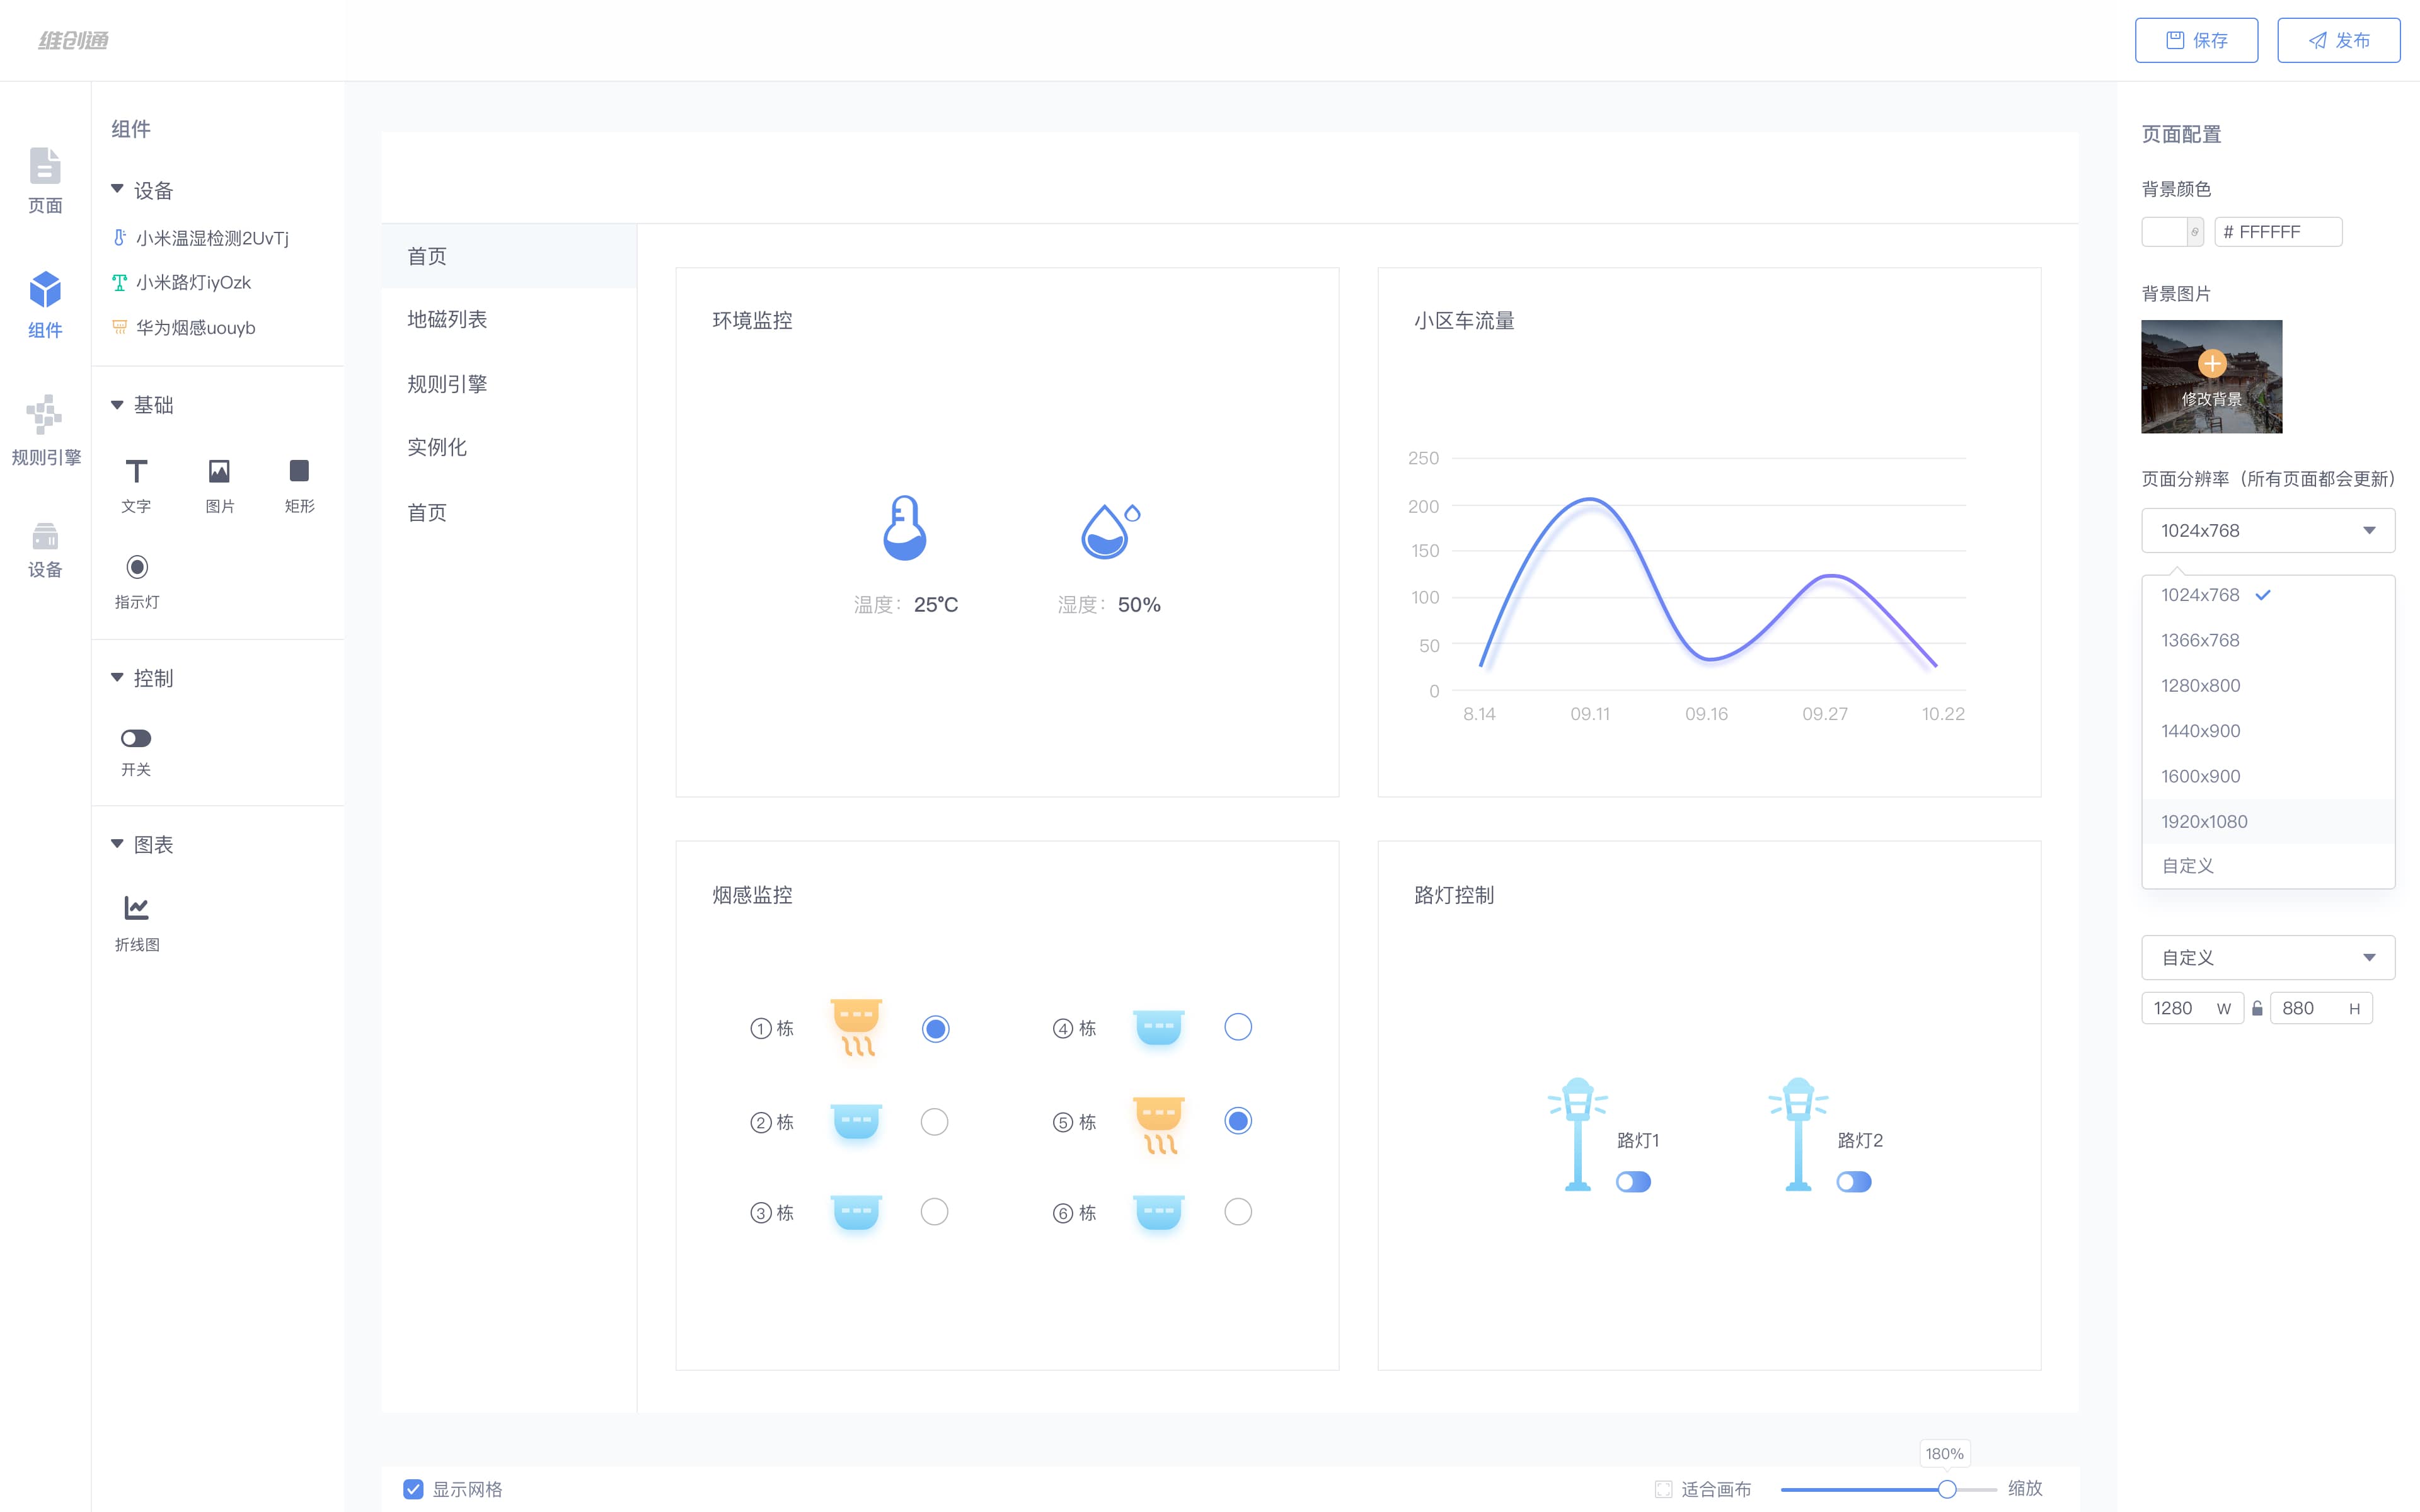Image resolution: width=2420 pixels, height=1512 pixels.
Task: Select device 小米温湿检测2UvTj
Action: (x=200, y=238)
